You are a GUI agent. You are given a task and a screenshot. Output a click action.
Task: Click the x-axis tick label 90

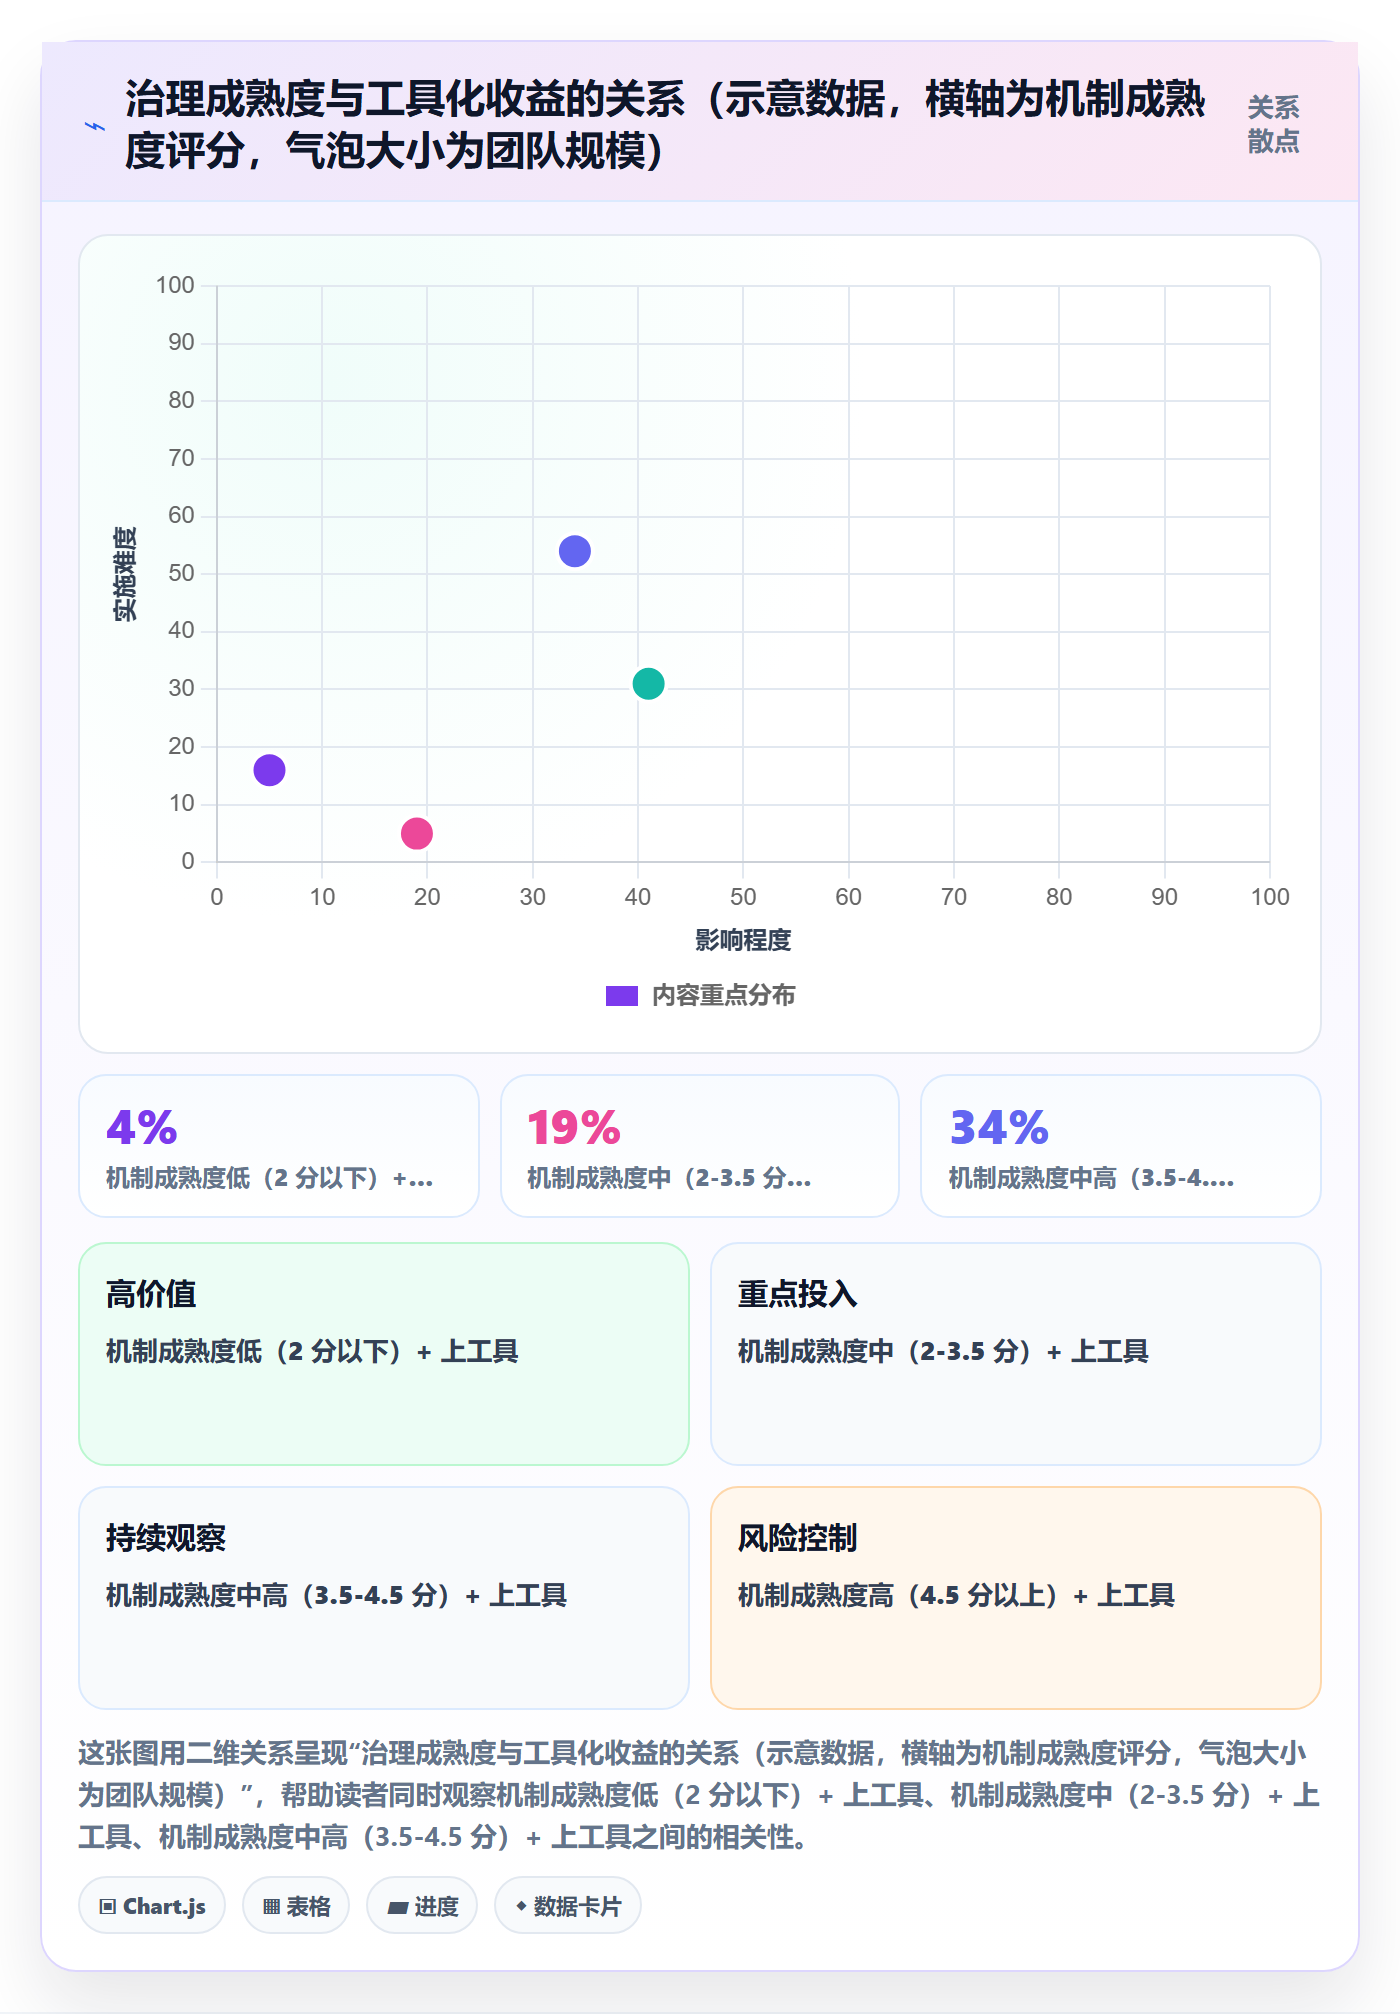(1164, 897)
